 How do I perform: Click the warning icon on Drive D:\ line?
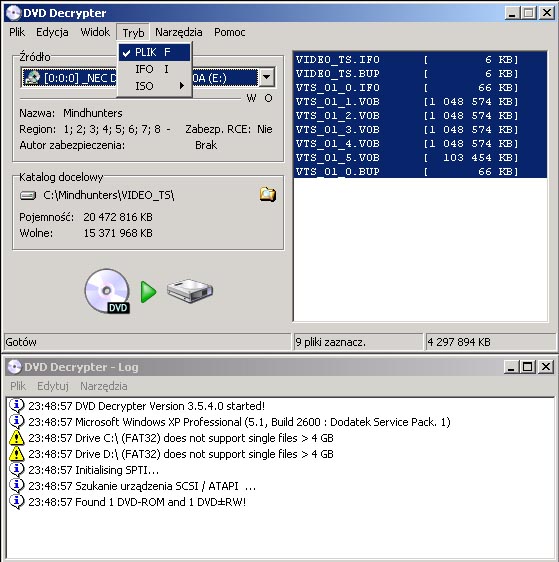(16, 454)
